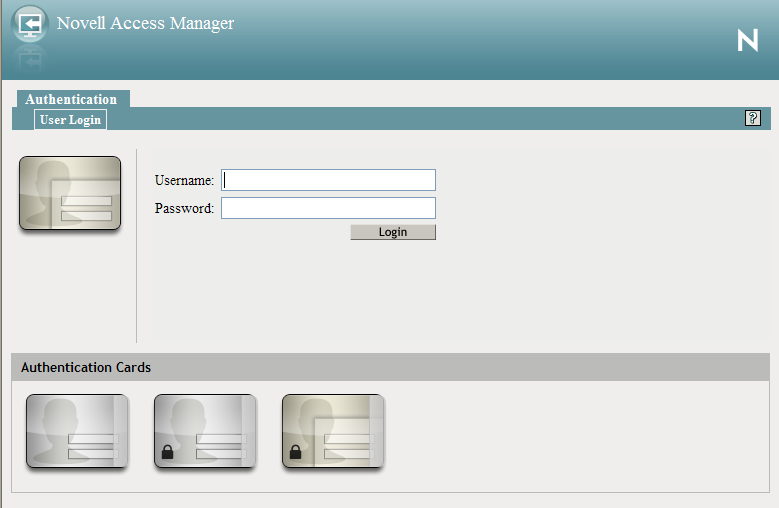Switch to the User Login sub-tab

click(70, 120)
